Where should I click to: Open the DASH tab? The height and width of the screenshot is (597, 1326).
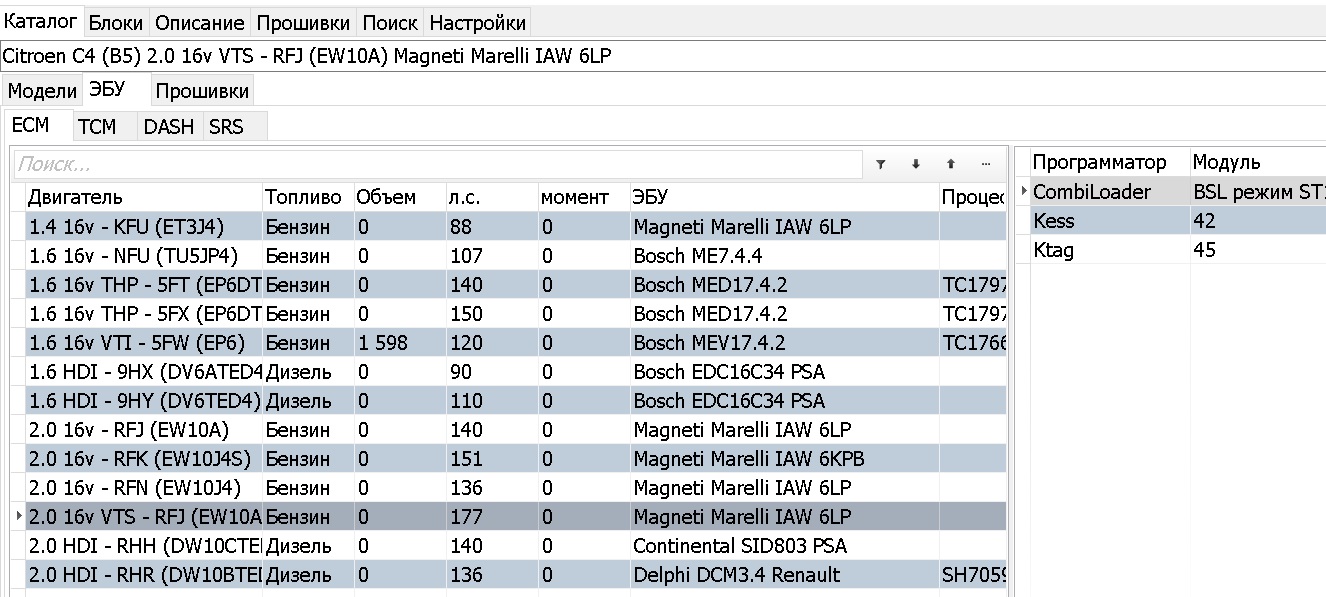pyautogui.click(x=169, y=126)
